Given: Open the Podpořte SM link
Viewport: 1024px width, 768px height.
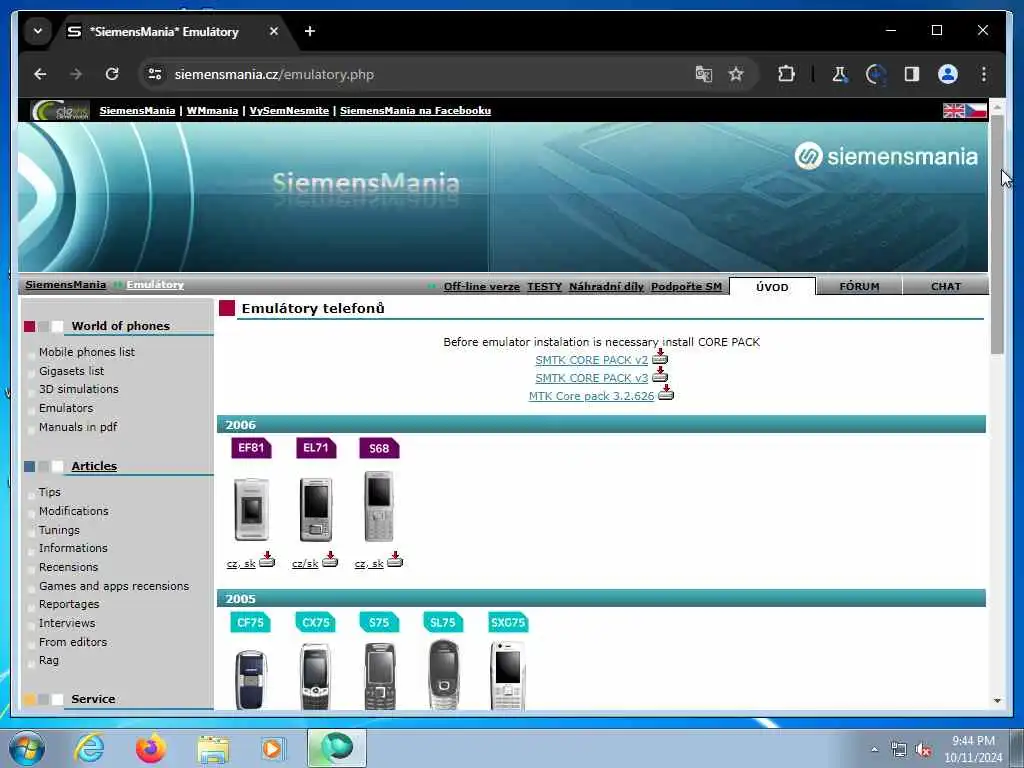Looking at the screenshot, I should (x=686, y=287).
